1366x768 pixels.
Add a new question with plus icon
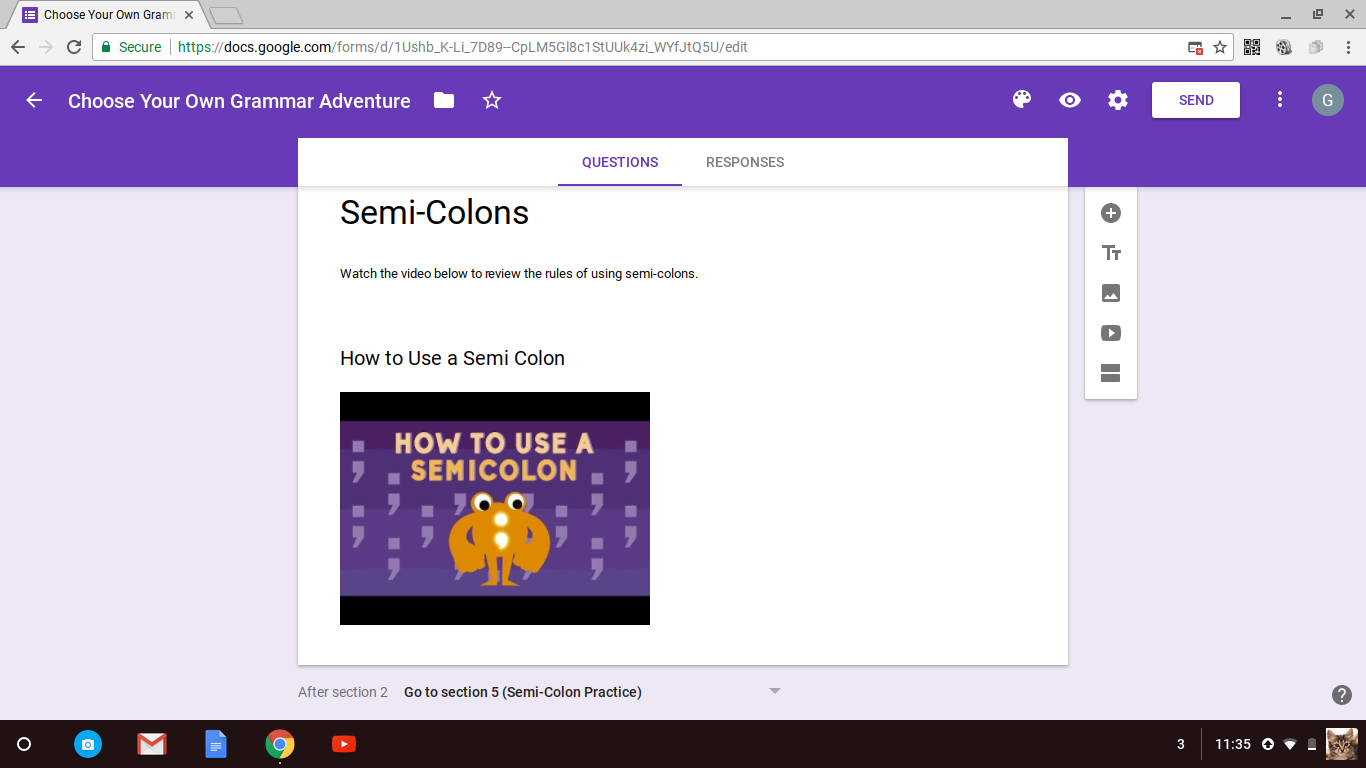coord(1111,213)
